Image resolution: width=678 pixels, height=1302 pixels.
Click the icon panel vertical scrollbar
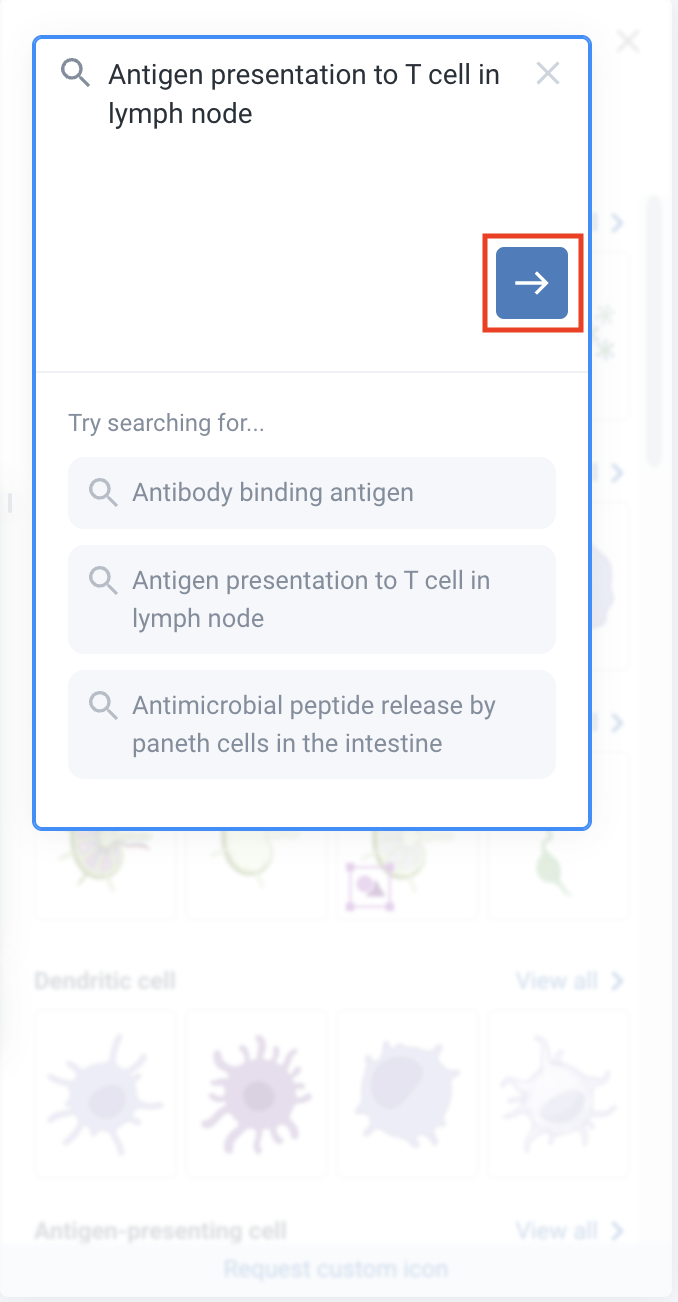(654, 330)
